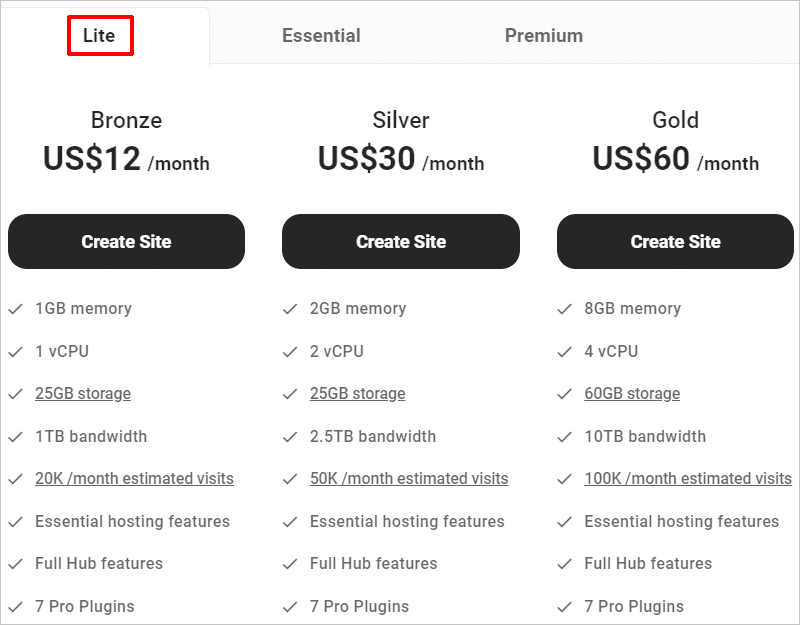Click the checkmark next to 2 vCPU

290,351
